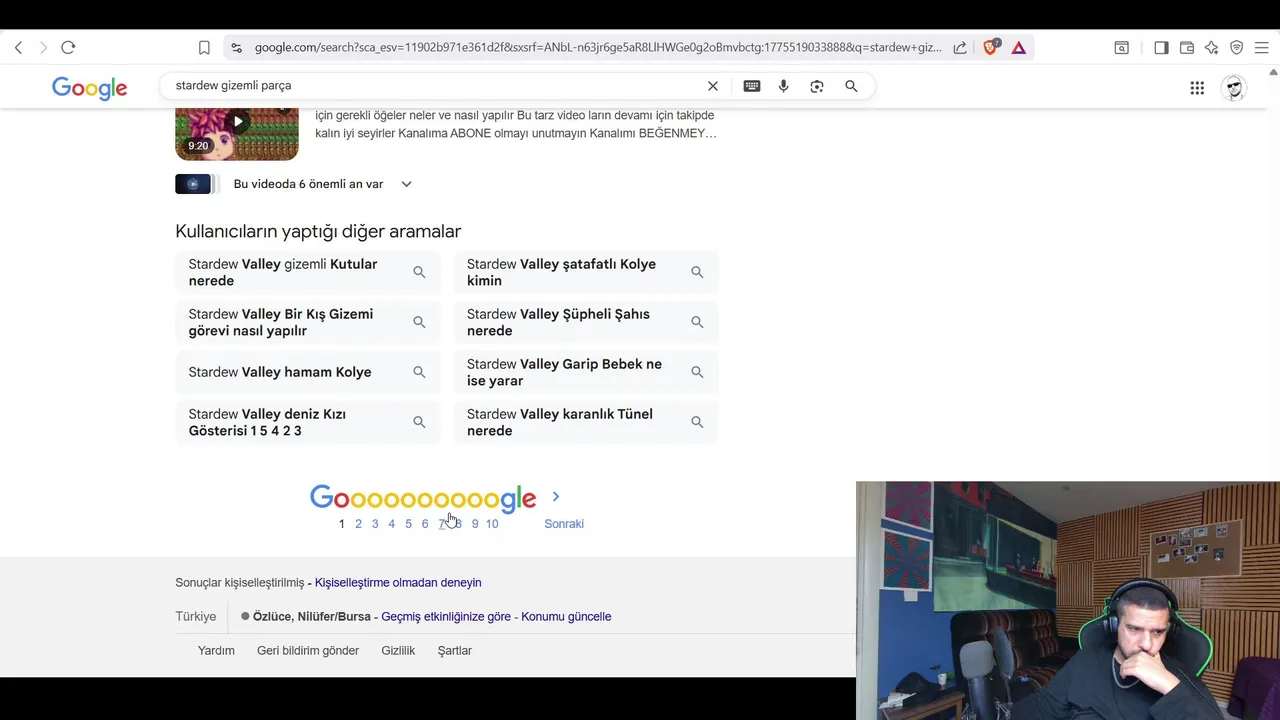Search 'Stardew Valley deniz Kızı Gösterisi'

tap(308, 422)
